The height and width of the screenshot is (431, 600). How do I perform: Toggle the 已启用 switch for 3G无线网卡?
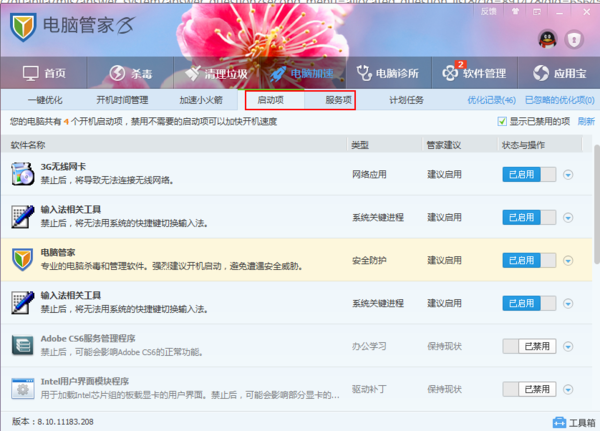529,175
